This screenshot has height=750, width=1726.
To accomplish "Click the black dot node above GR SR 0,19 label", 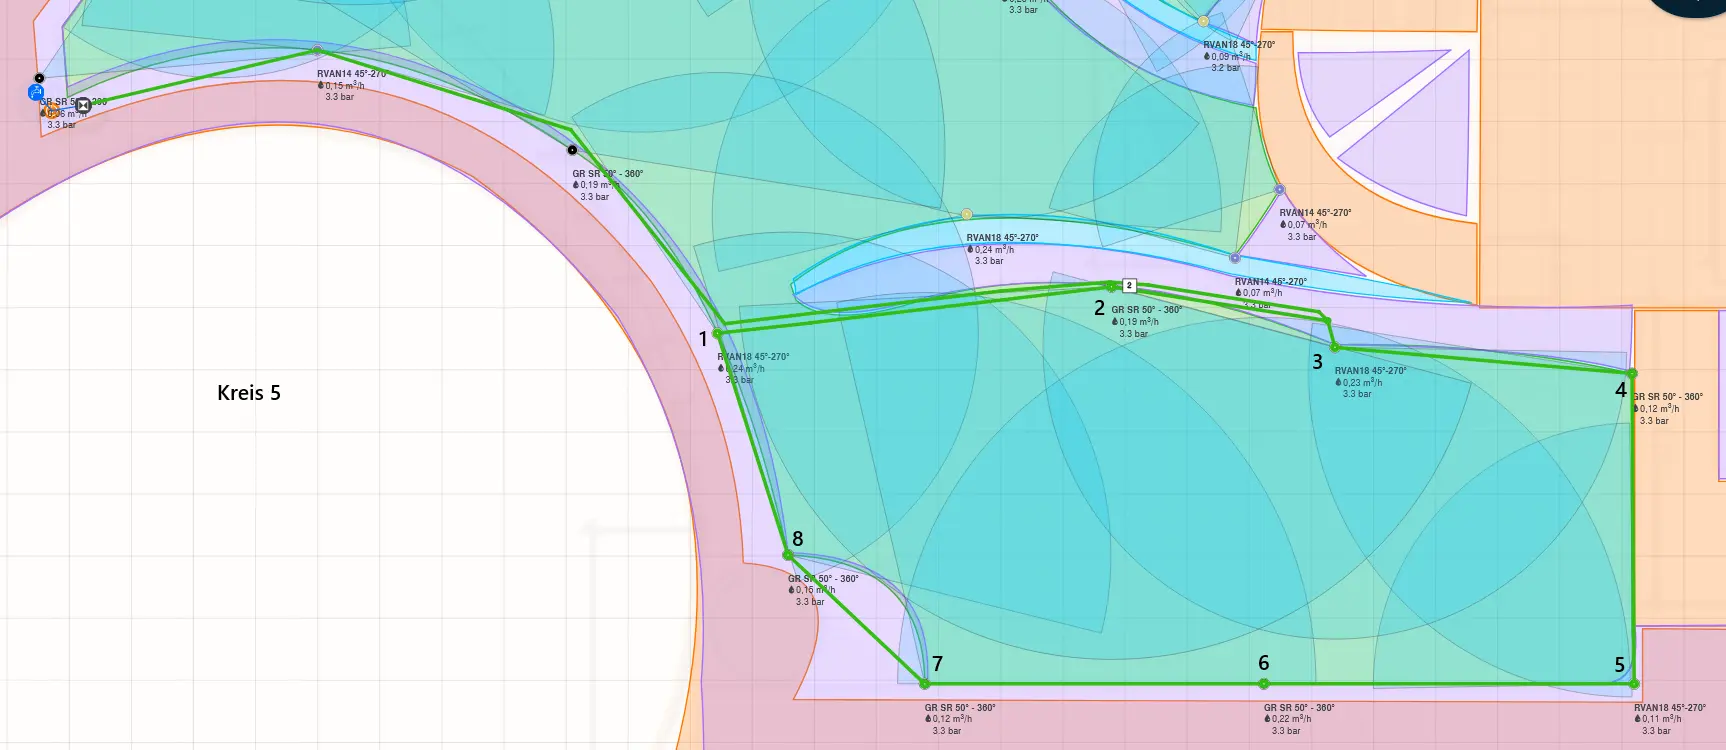I will [x=572, y=150].
